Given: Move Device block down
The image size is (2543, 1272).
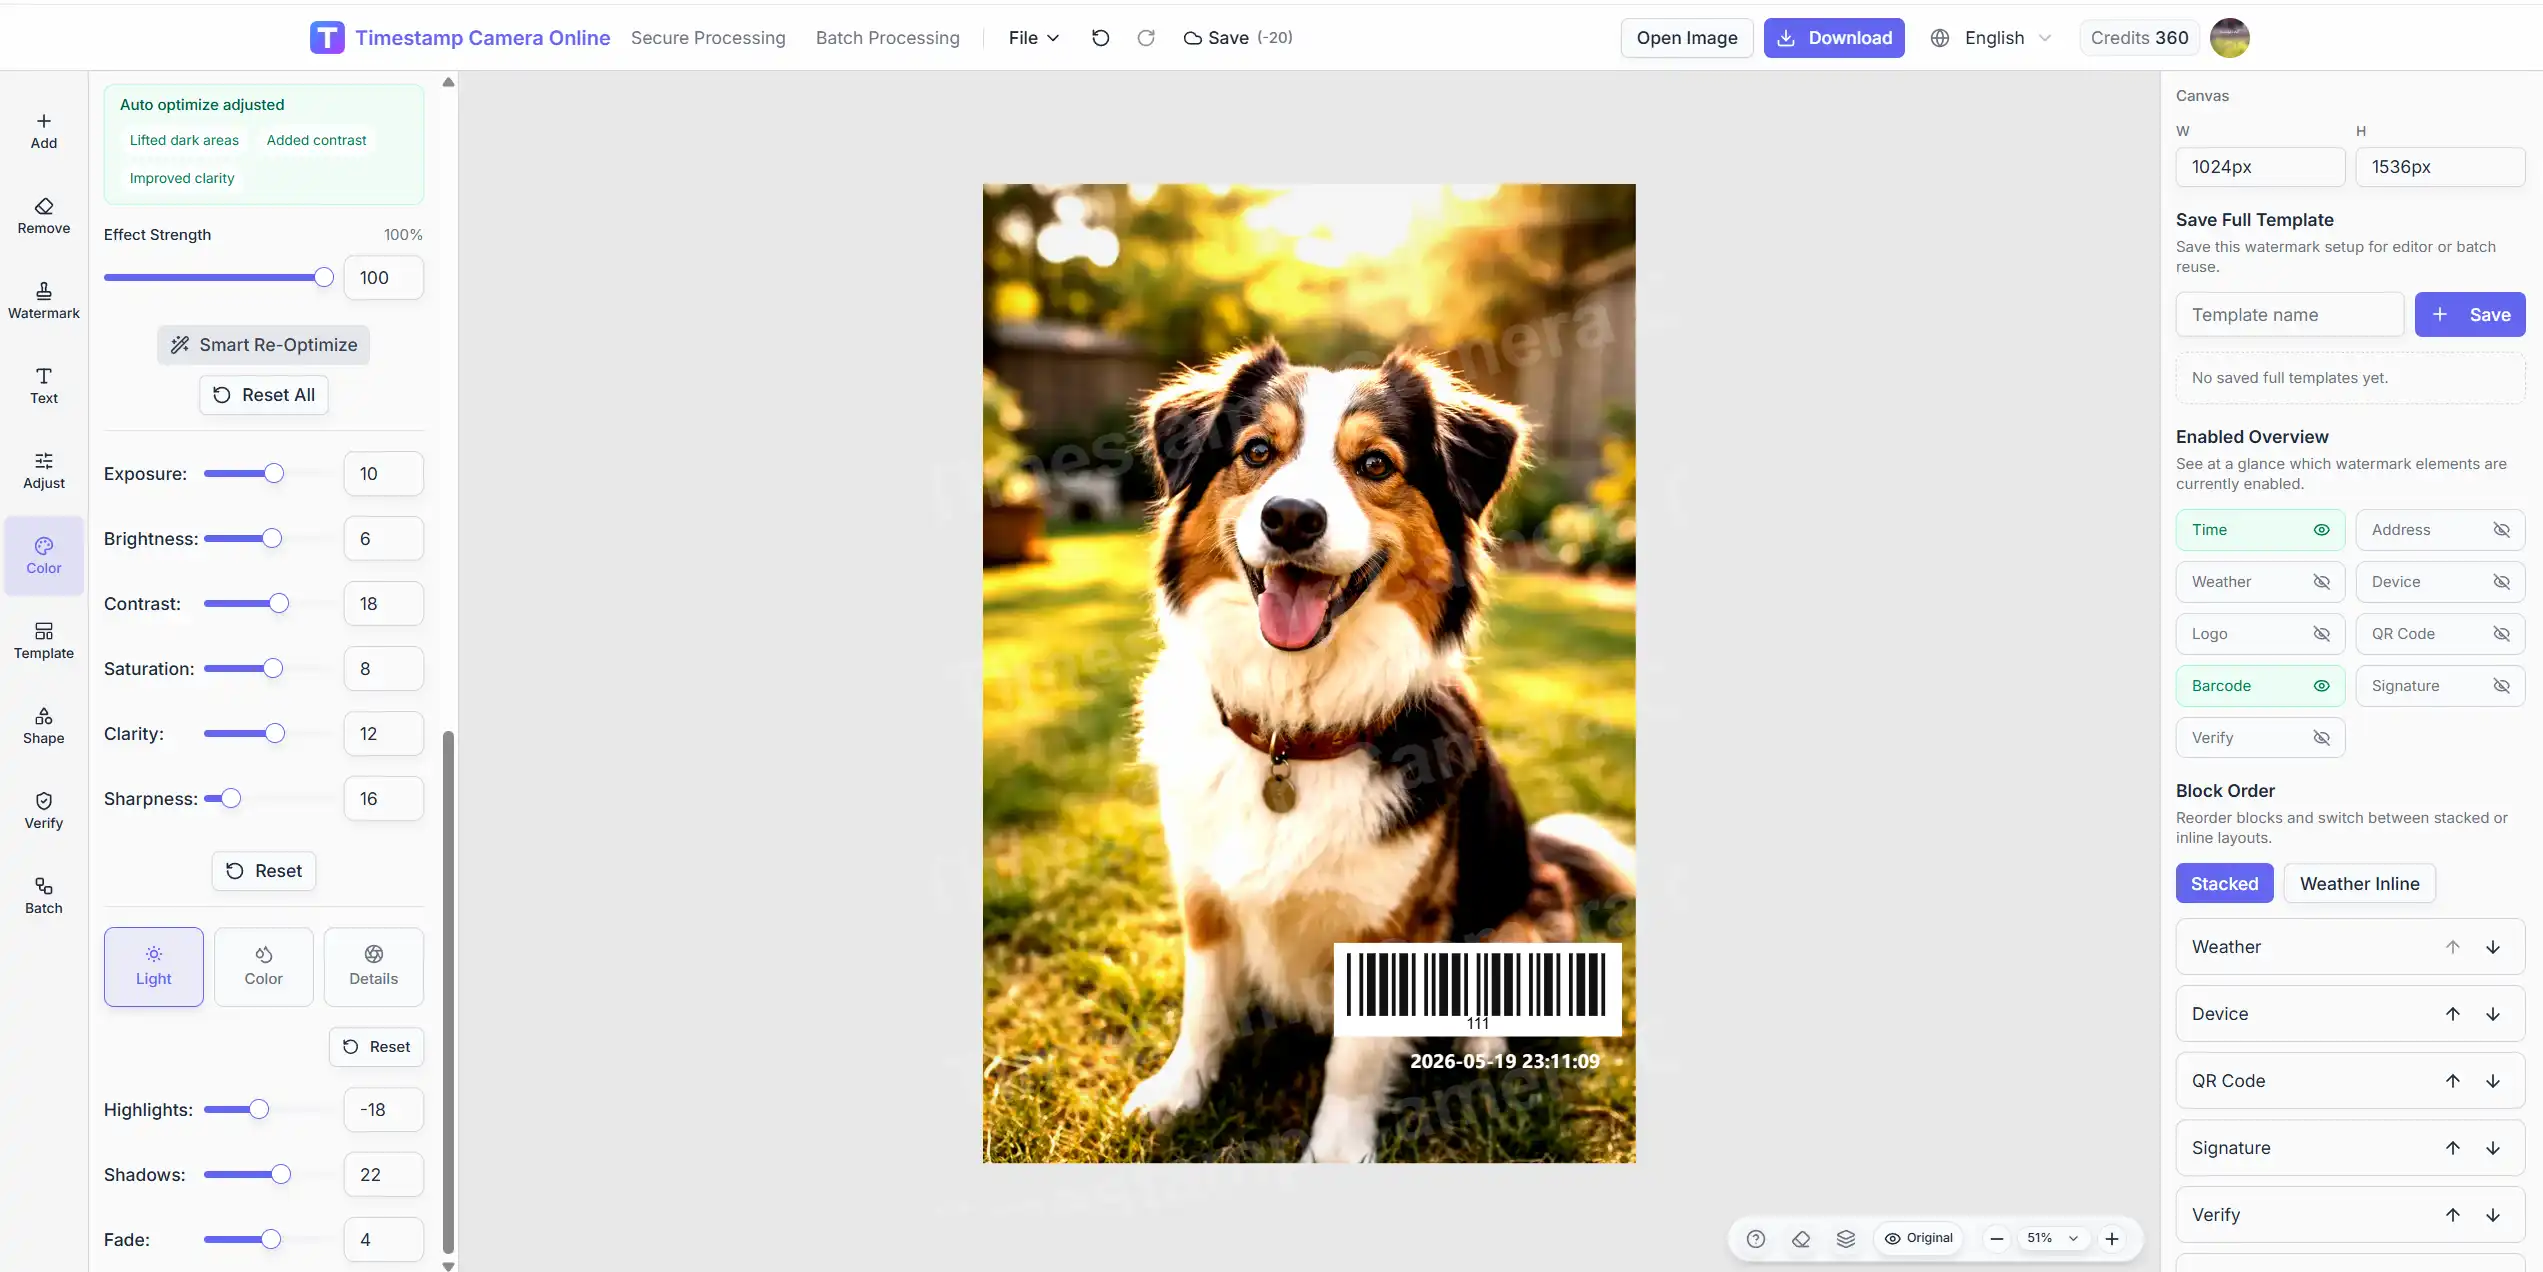Looking at the screenshot, I should [x=2493, y=1014].
